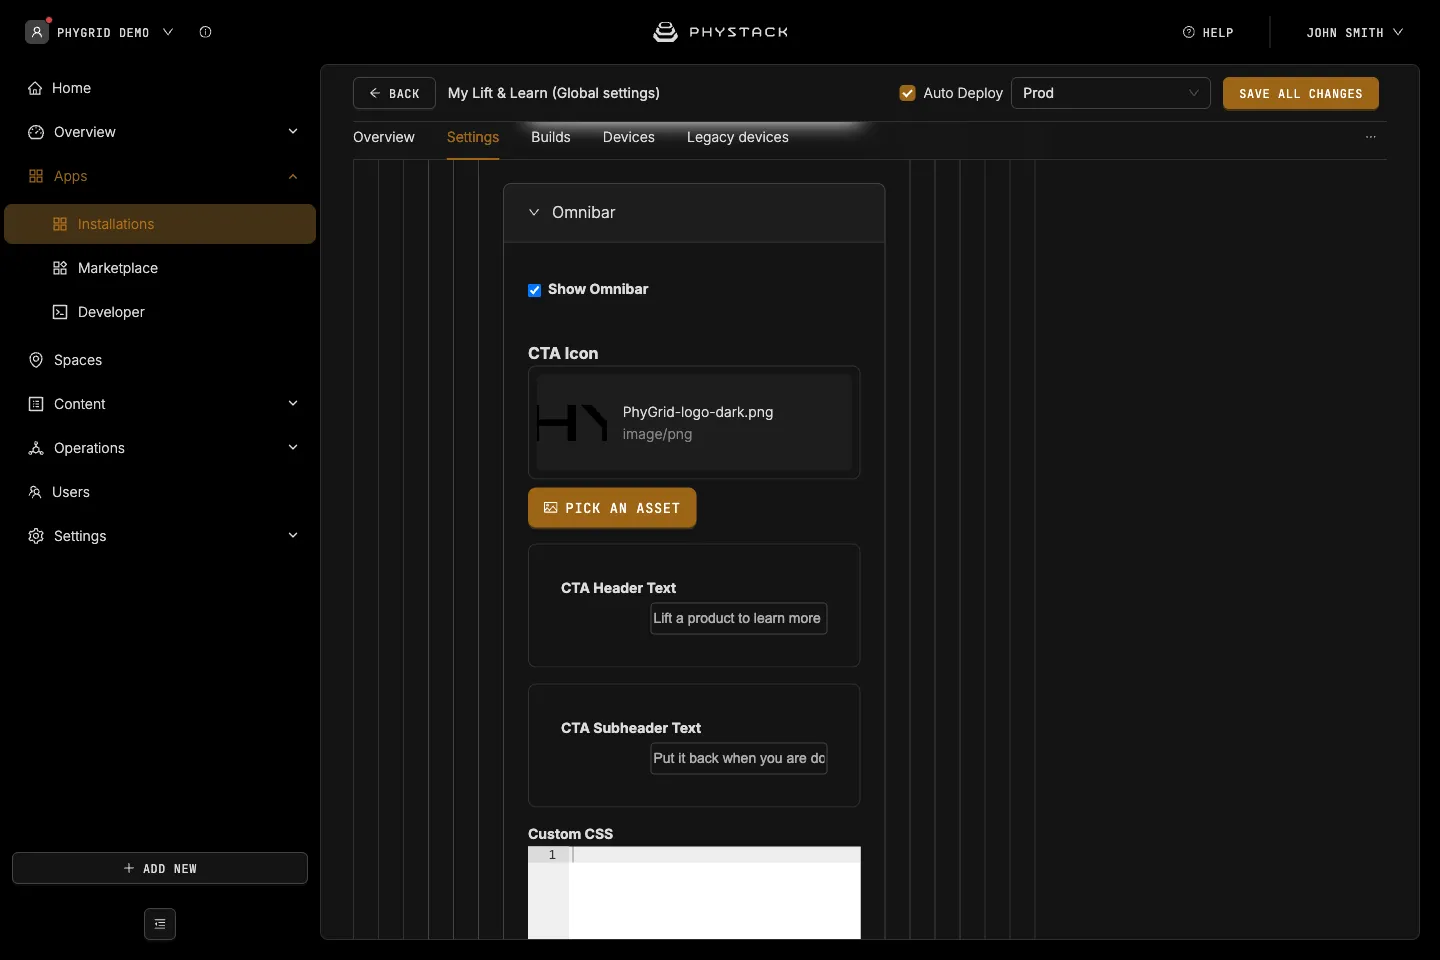Click the Content icon in sidebar
1440x960 pixels.
[x=36, y=404]
